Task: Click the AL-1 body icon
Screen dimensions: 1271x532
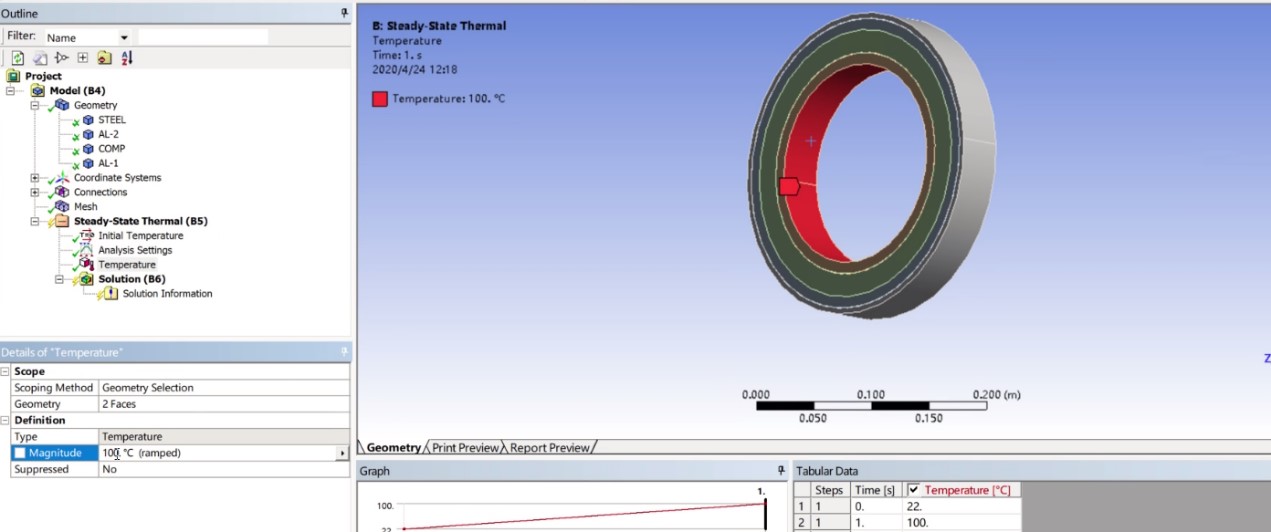Action: tap(88, 163)
